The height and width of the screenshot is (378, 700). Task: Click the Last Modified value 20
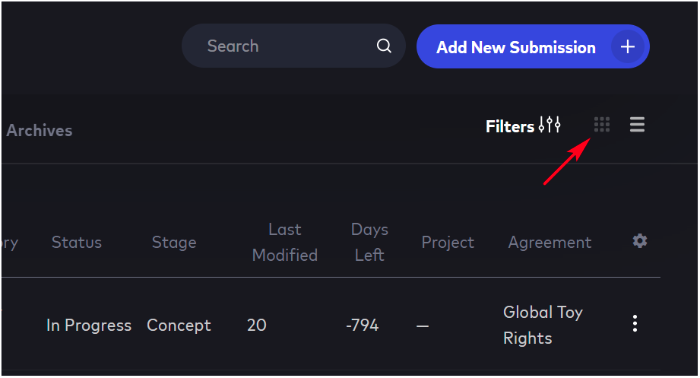tap(257, 325)
